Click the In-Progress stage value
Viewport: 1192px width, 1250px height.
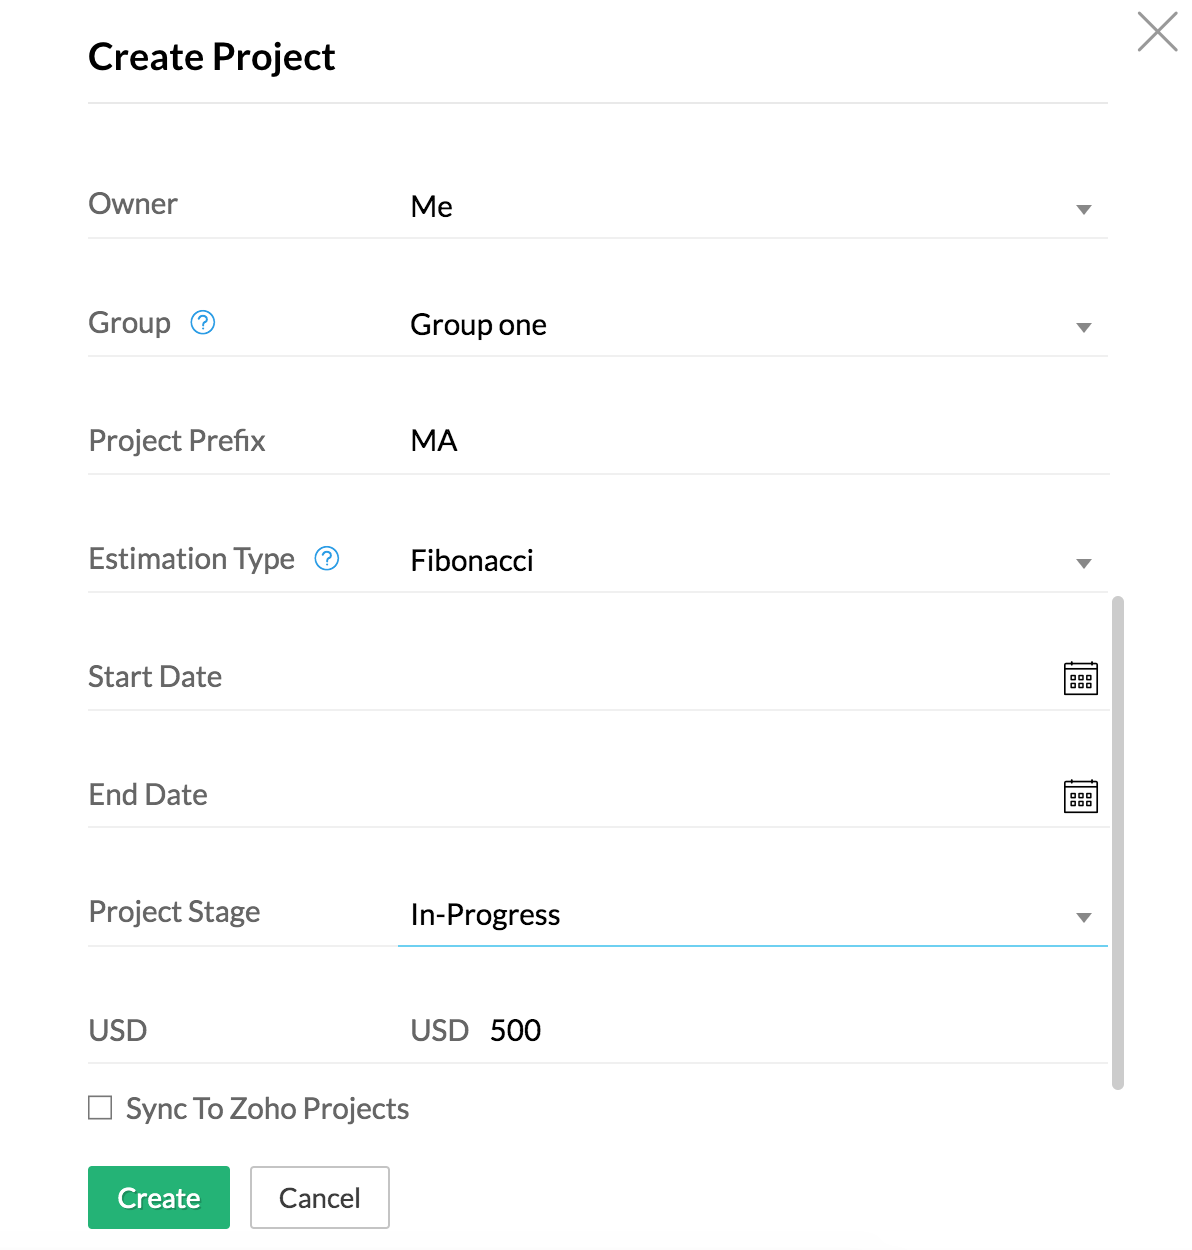tap(484, 914)
